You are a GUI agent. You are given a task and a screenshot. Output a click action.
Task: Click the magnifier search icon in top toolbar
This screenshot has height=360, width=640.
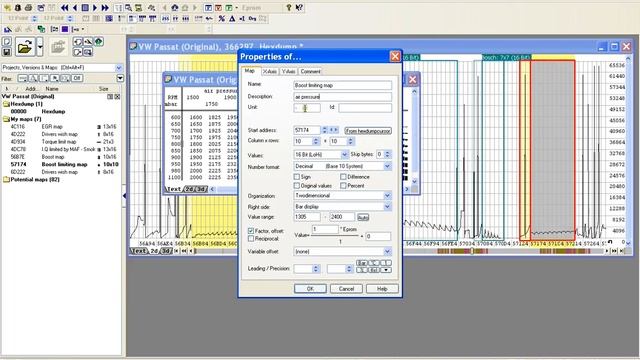point(128,7)
